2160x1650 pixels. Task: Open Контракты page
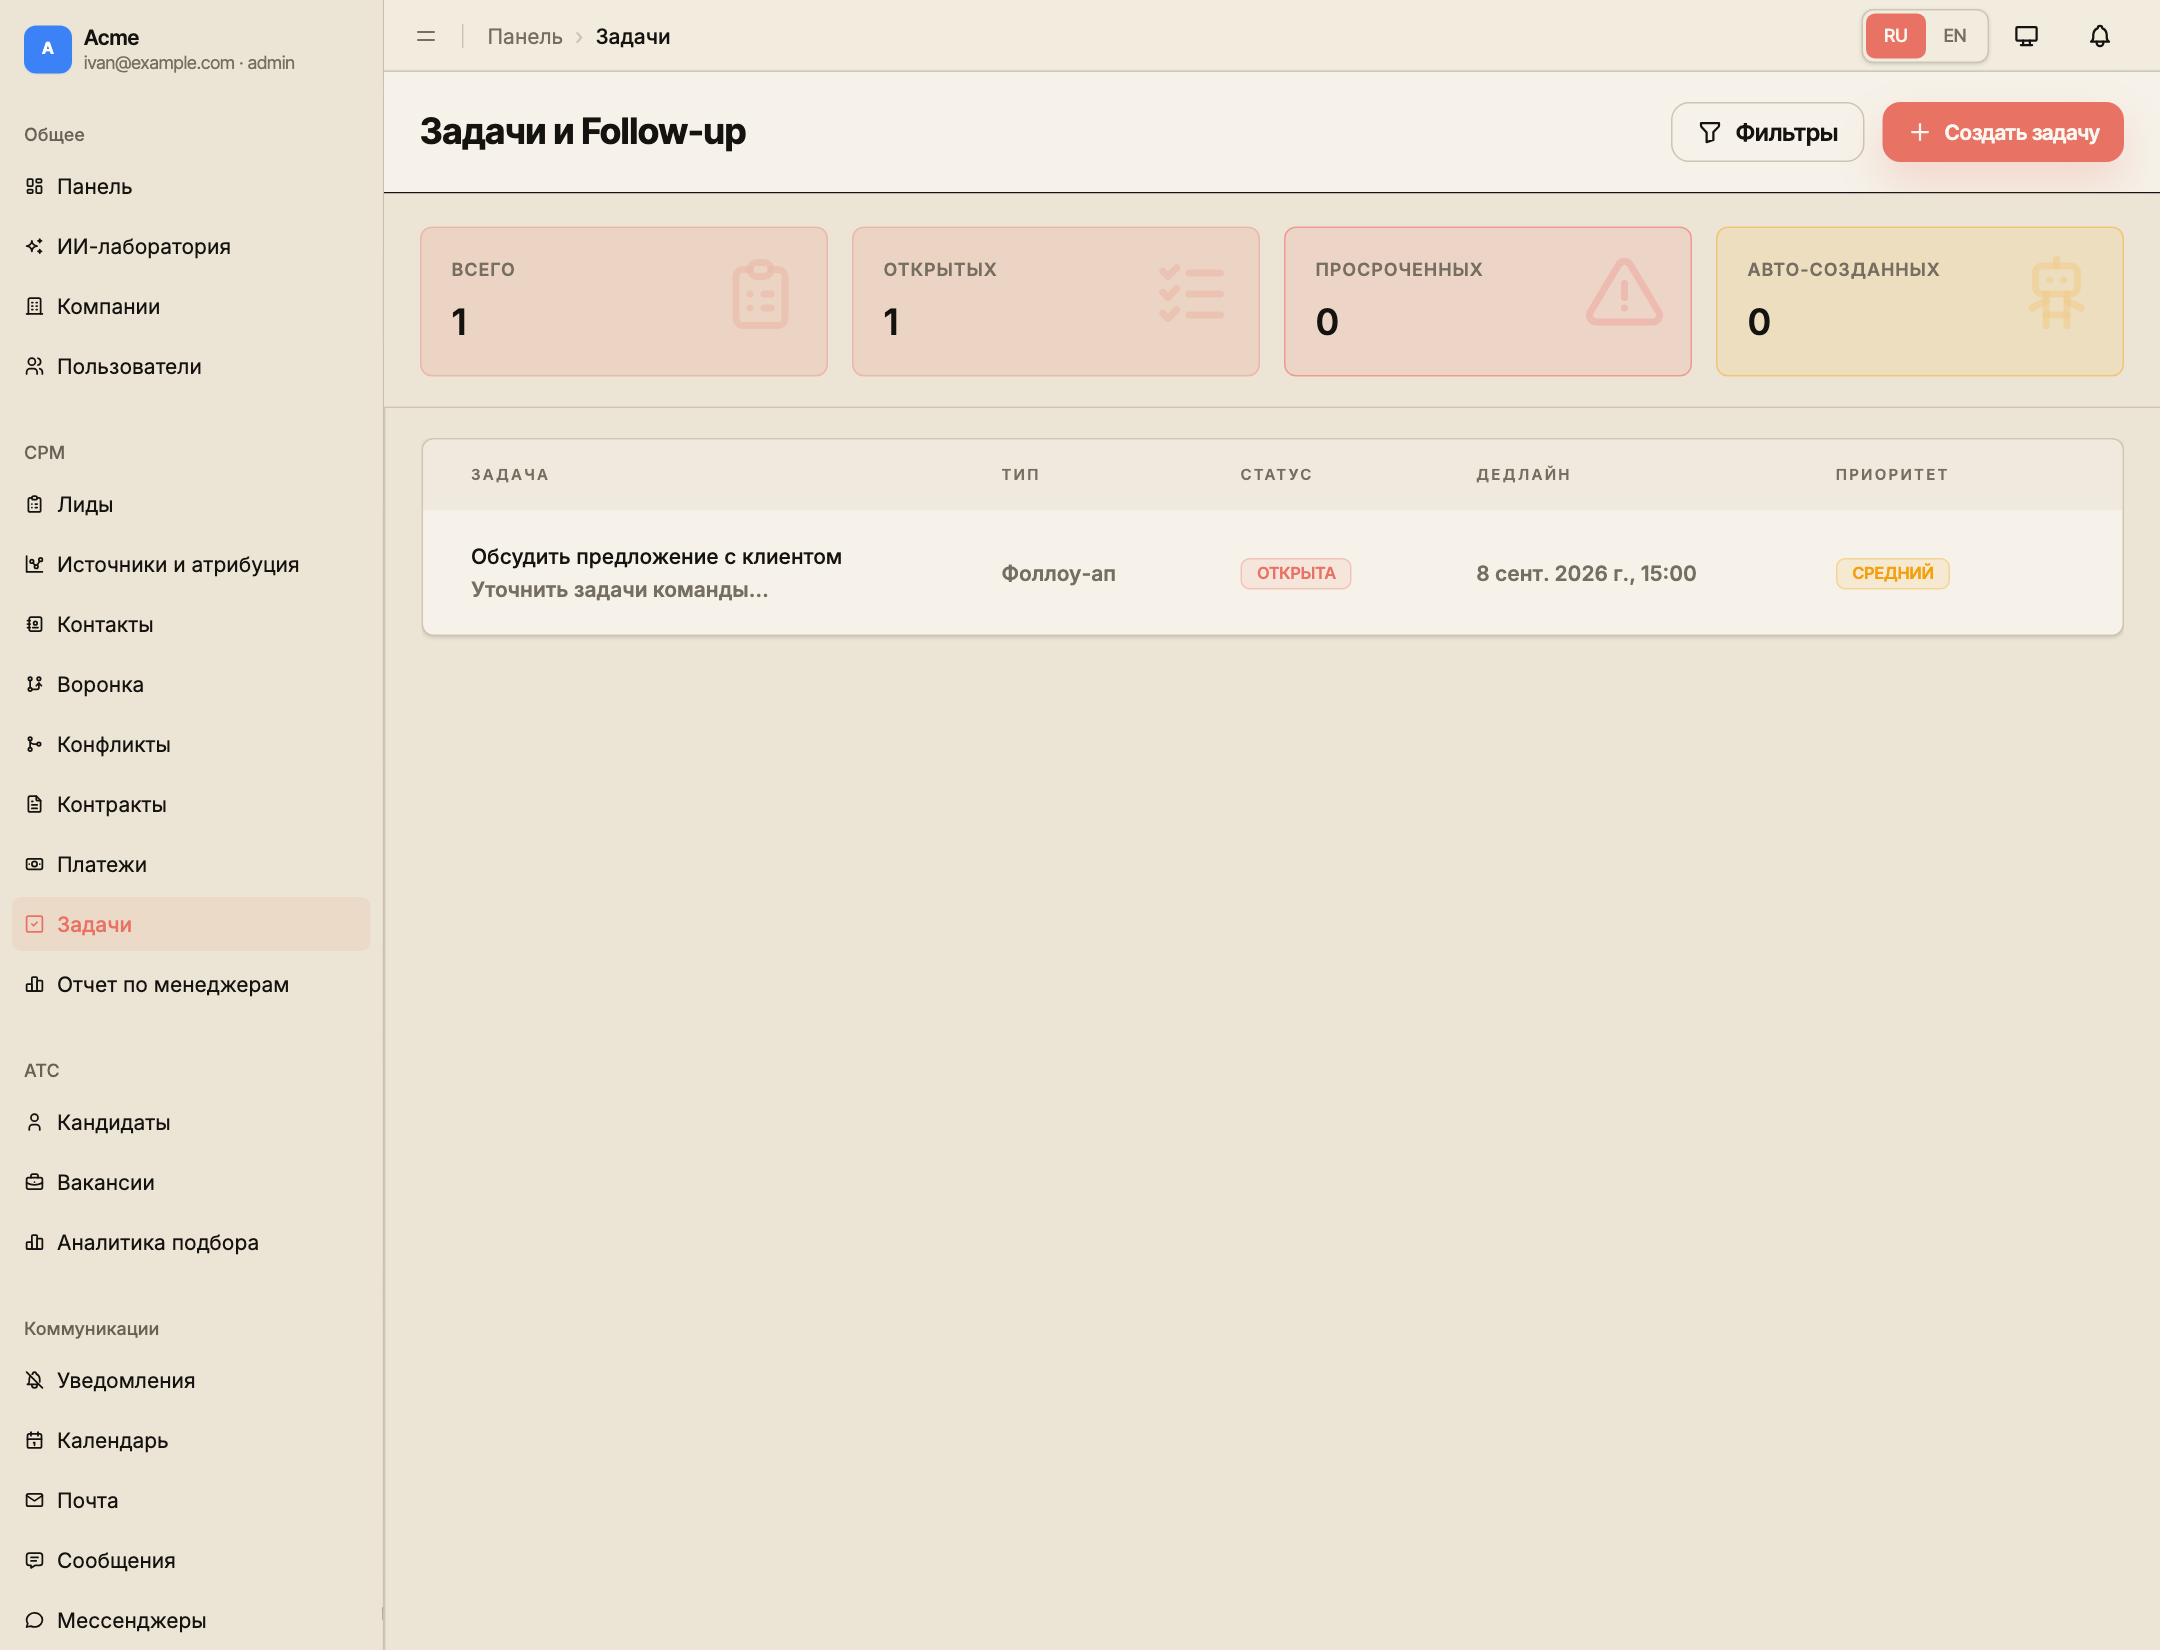tap(191, 804)
